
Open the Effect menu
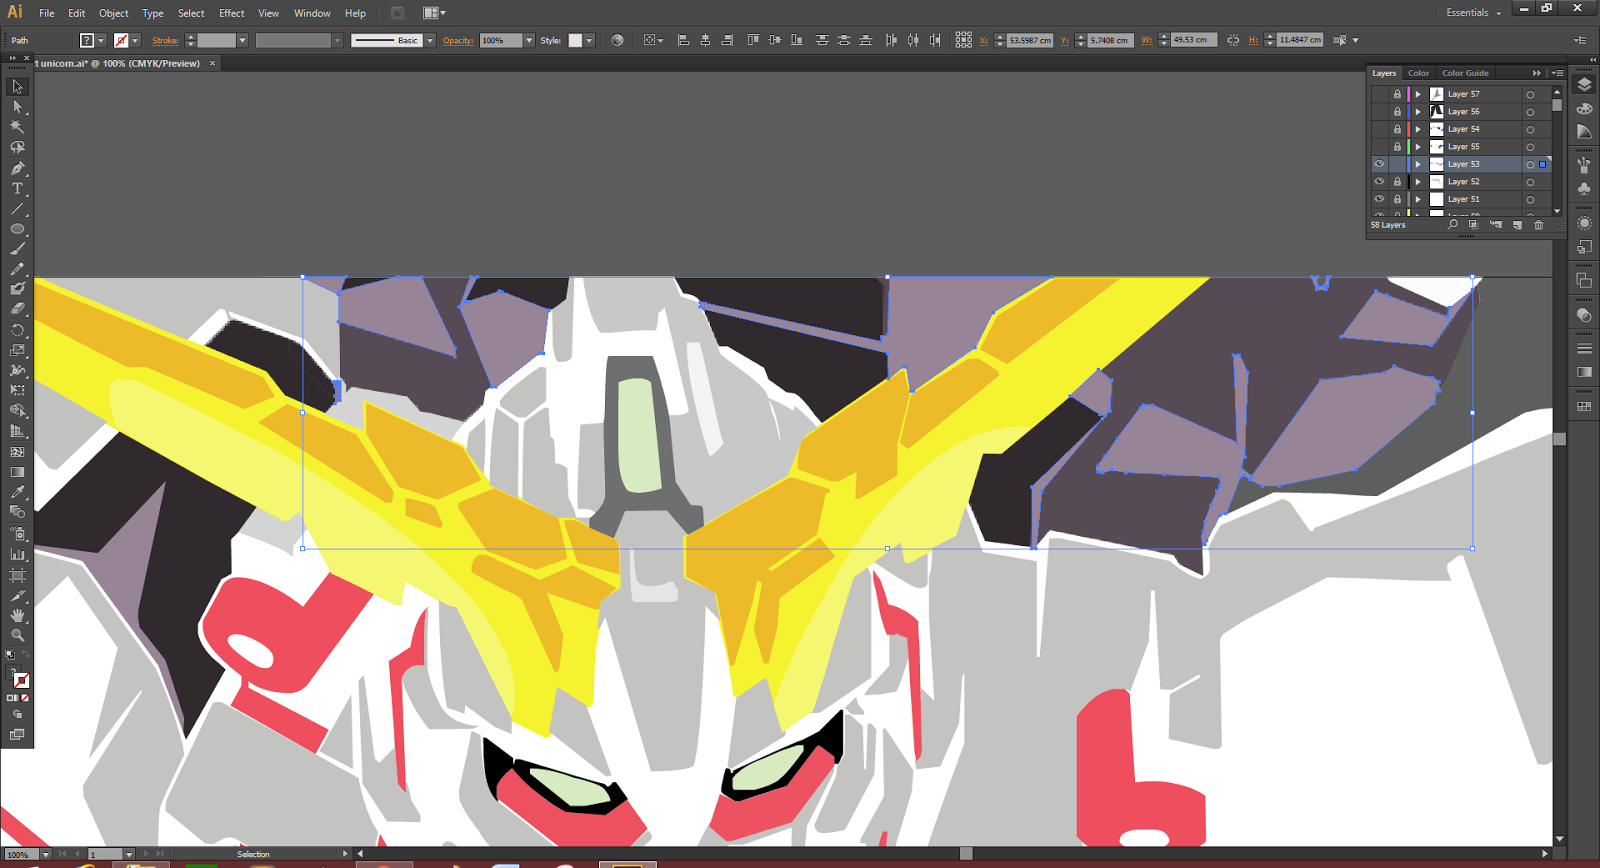(x=232, y=13)
